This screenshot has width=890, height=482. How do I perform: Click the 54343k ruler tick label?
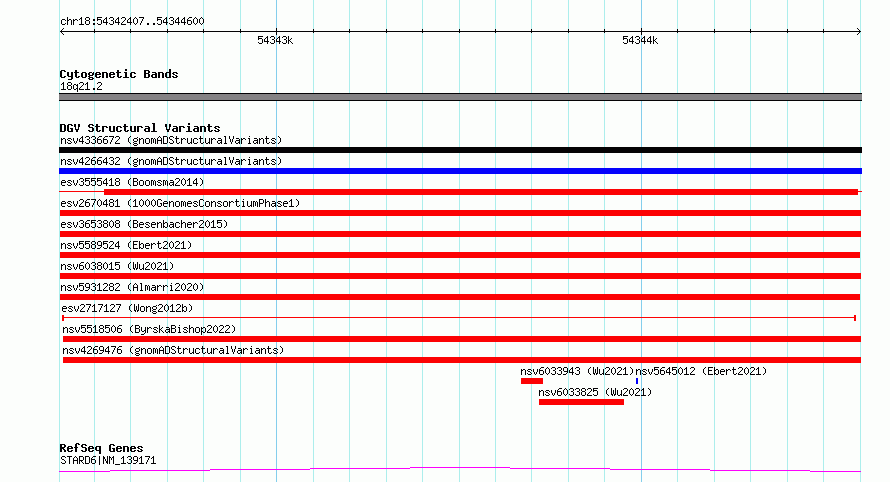[275, 40]
